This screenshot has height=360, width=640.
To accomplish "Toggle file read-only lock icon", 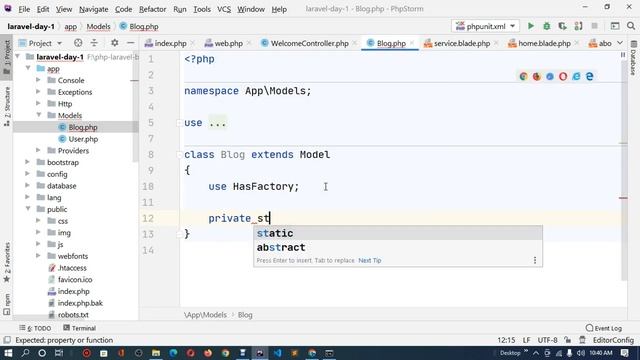I will click(x=567, y=340).
